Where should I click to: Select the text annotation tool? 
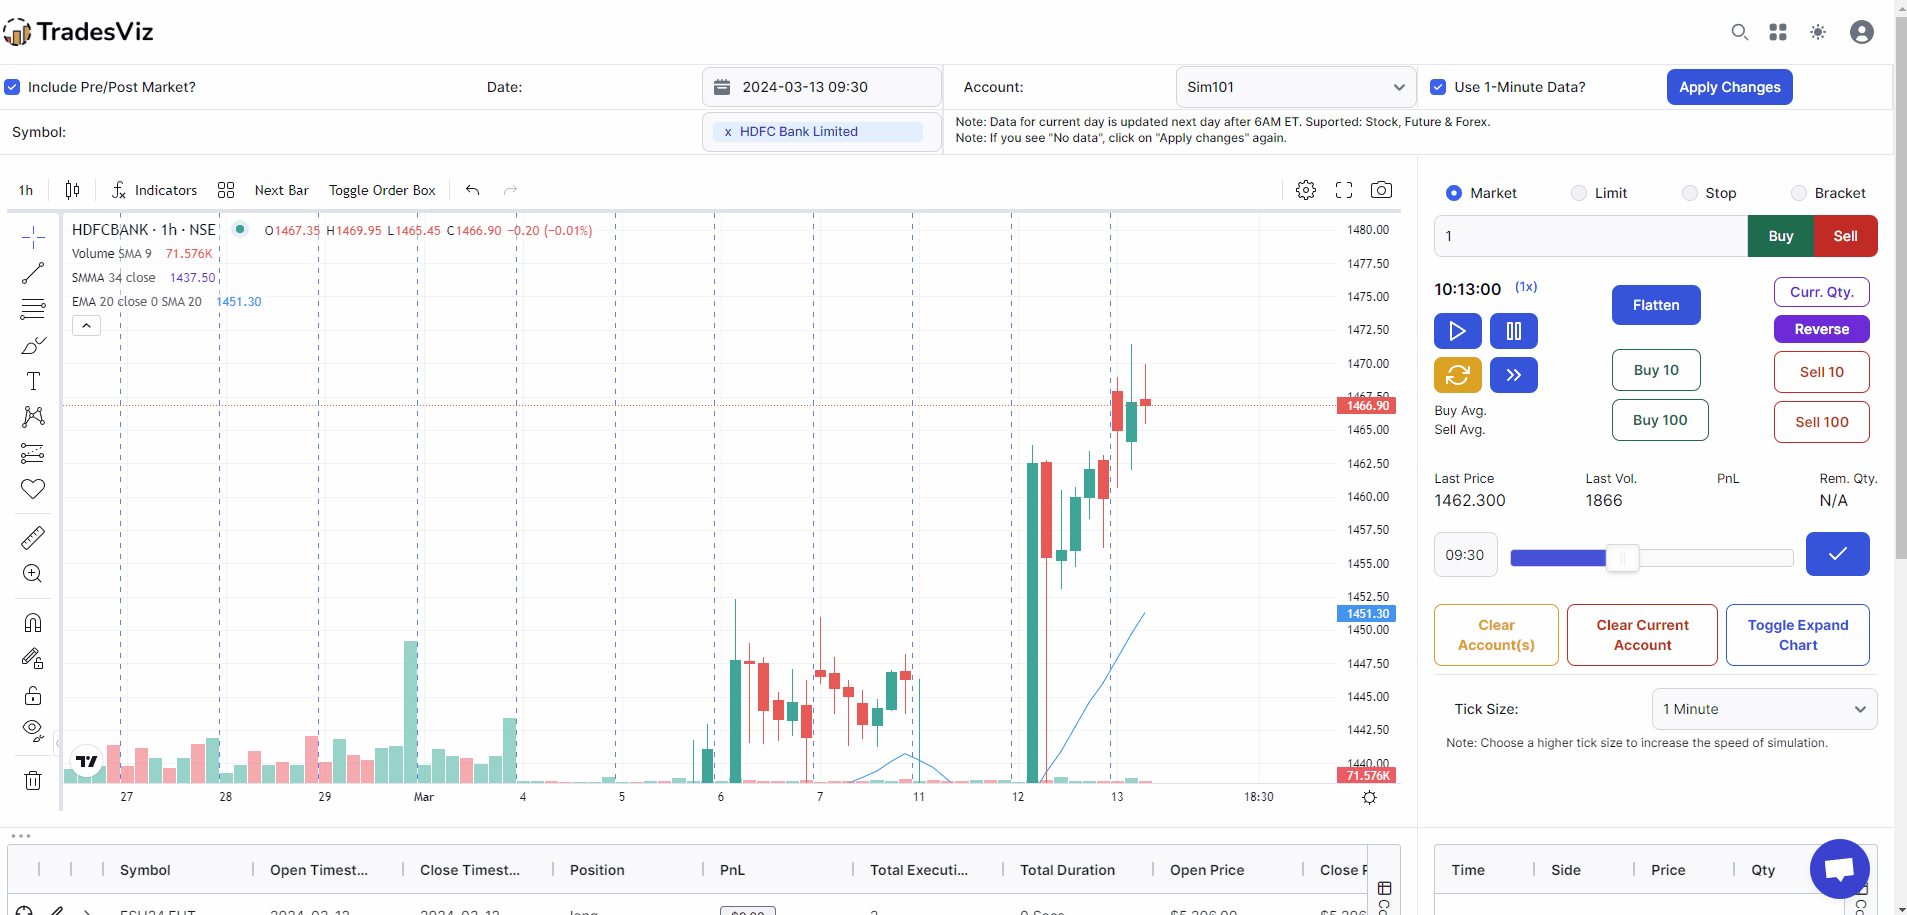(33, 381)
